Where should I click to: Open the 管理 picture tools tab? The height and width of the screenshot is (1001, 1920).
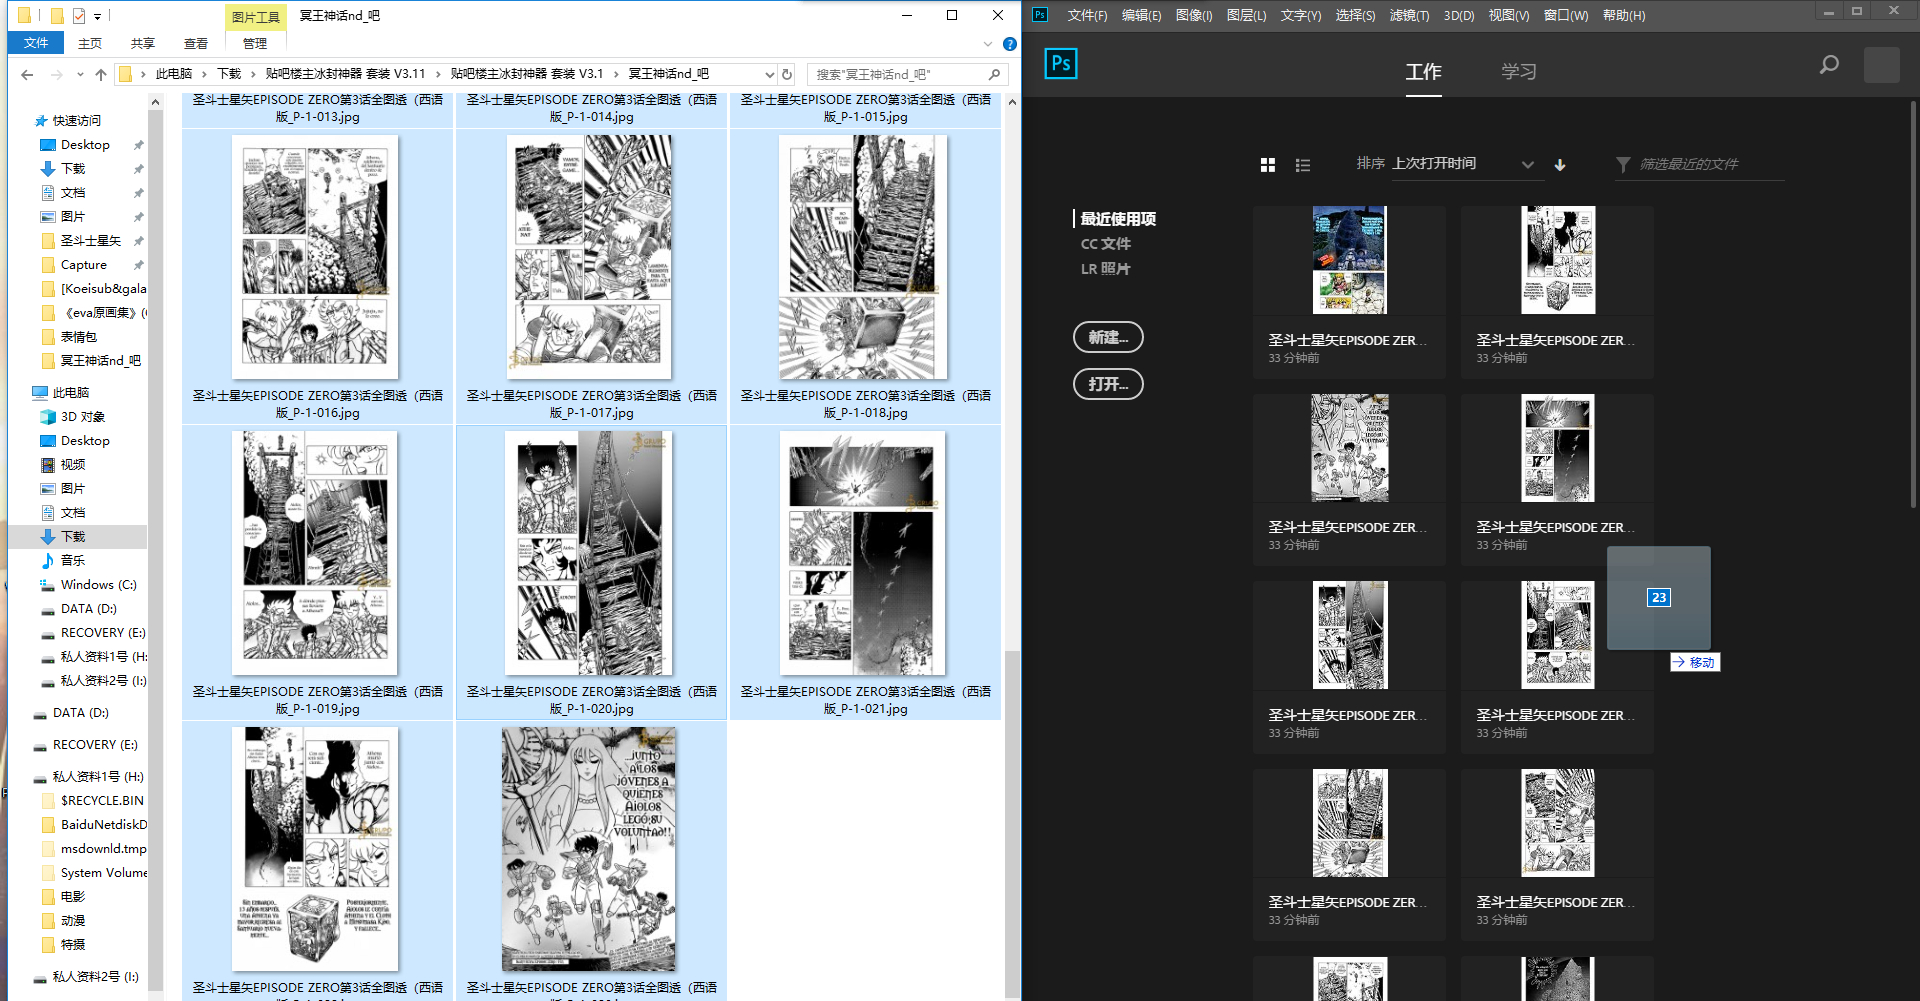(255, 43)
